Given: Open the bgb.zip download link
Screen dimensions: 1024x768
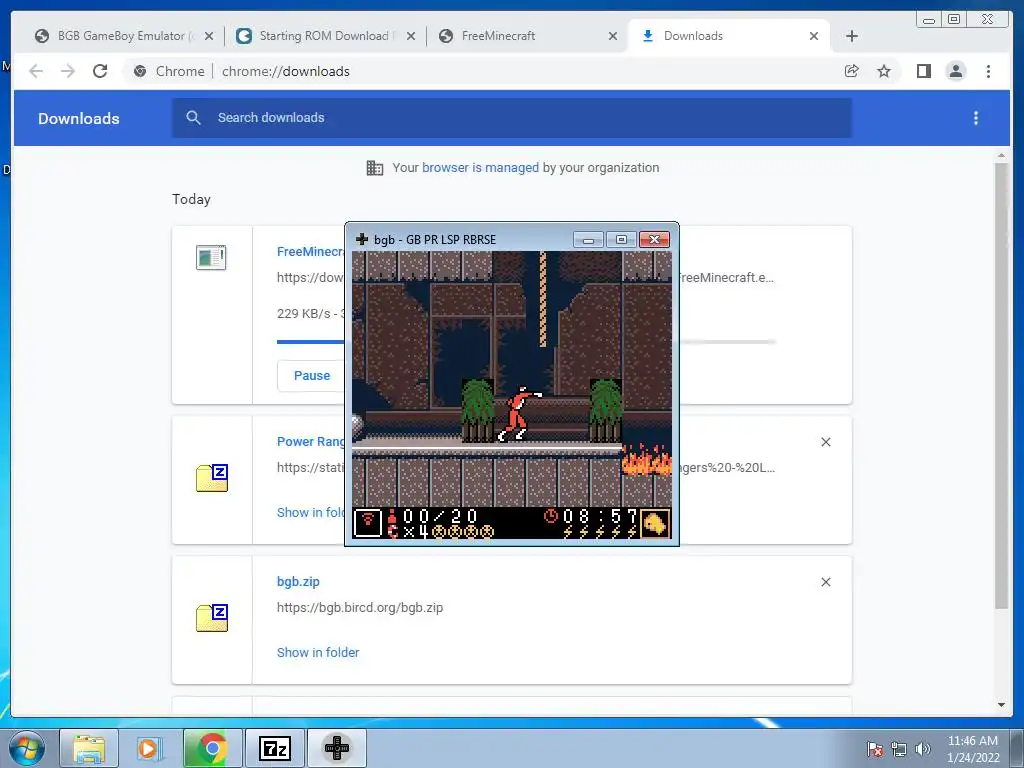Looking at the screenshot, I should pos(298,581).
